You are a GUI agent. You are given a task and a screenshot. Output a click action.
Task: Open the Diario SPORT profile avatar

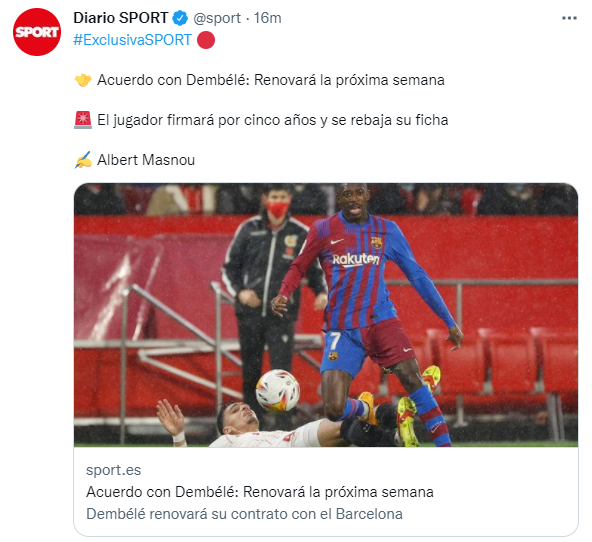click(37, 32)
